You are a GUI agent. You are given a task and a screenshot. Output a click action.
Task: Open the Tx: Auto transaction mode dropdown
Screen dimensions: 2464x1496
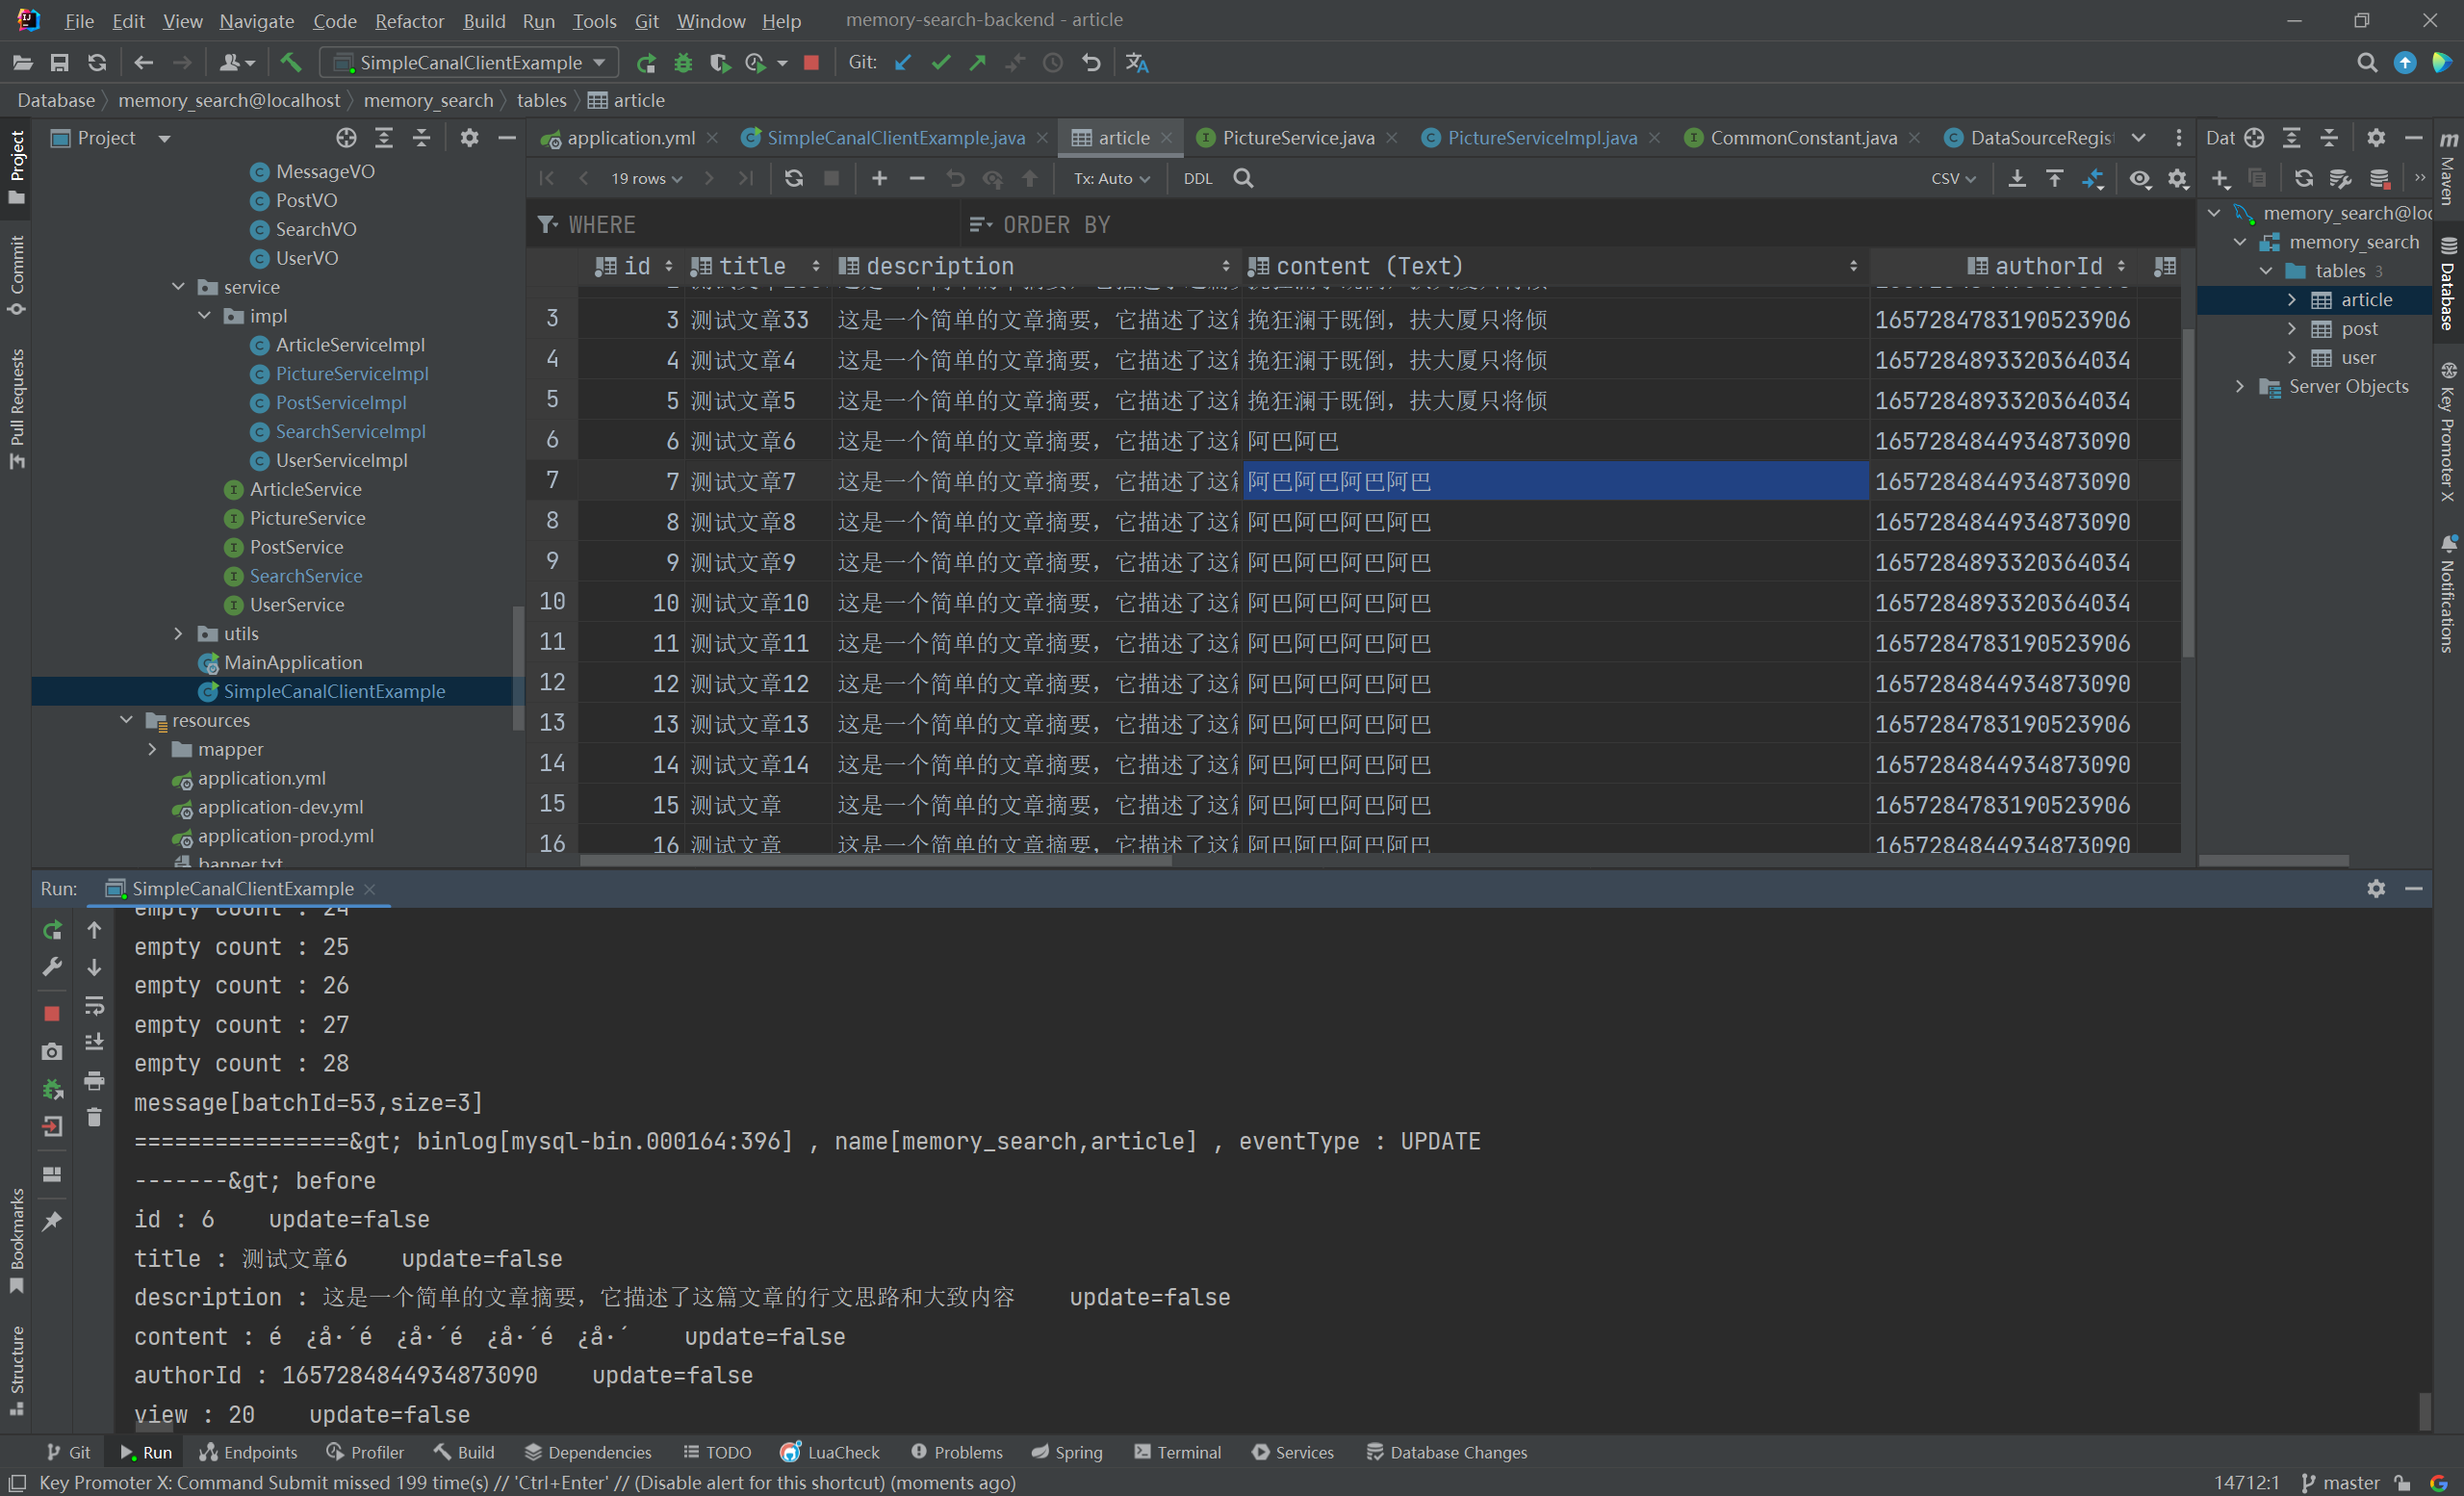click(1111, 178)
